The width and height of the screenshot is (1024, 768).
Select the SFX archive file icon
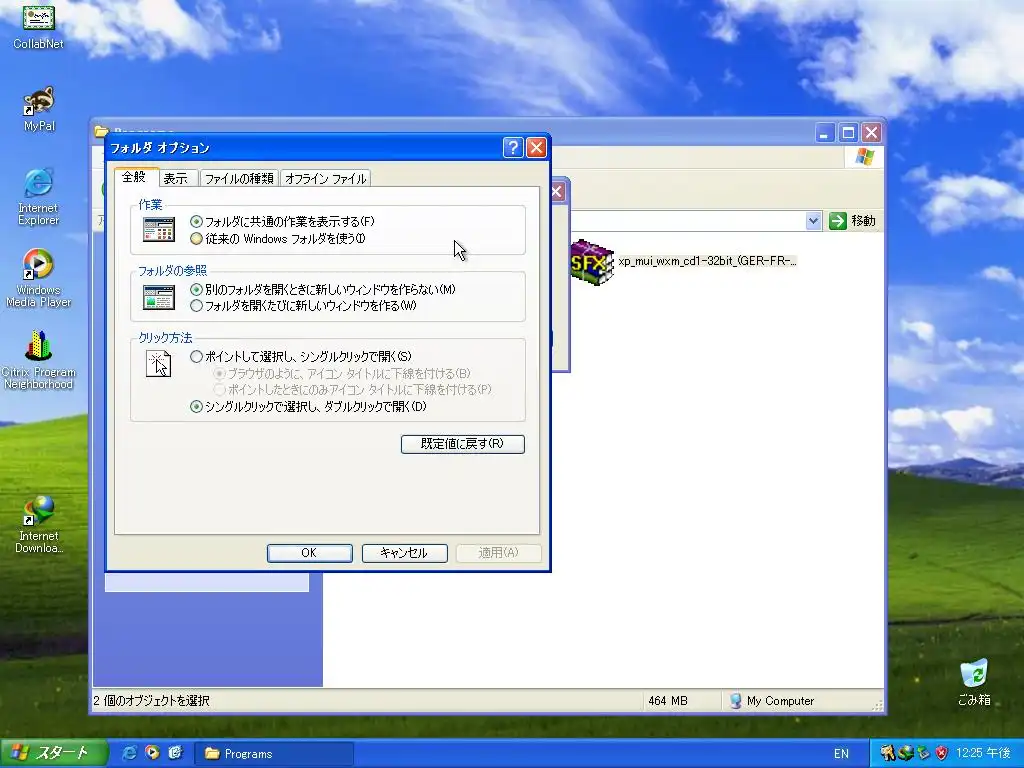tap(592, 261)
